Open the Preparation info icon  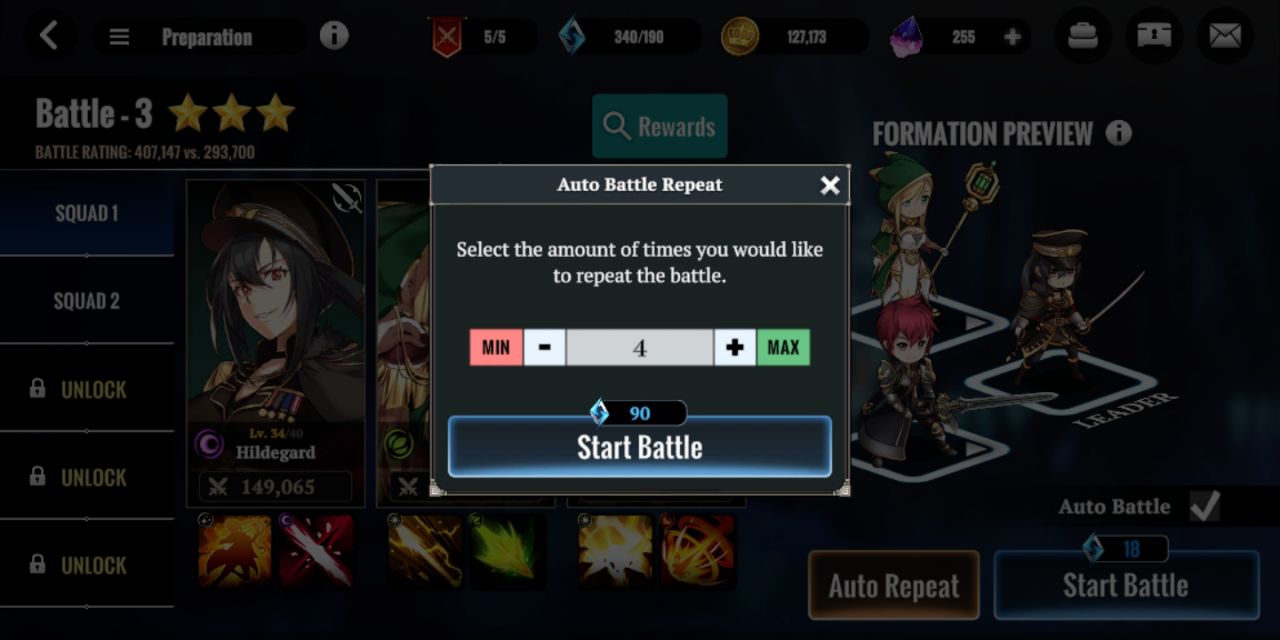tap(334, 36)
